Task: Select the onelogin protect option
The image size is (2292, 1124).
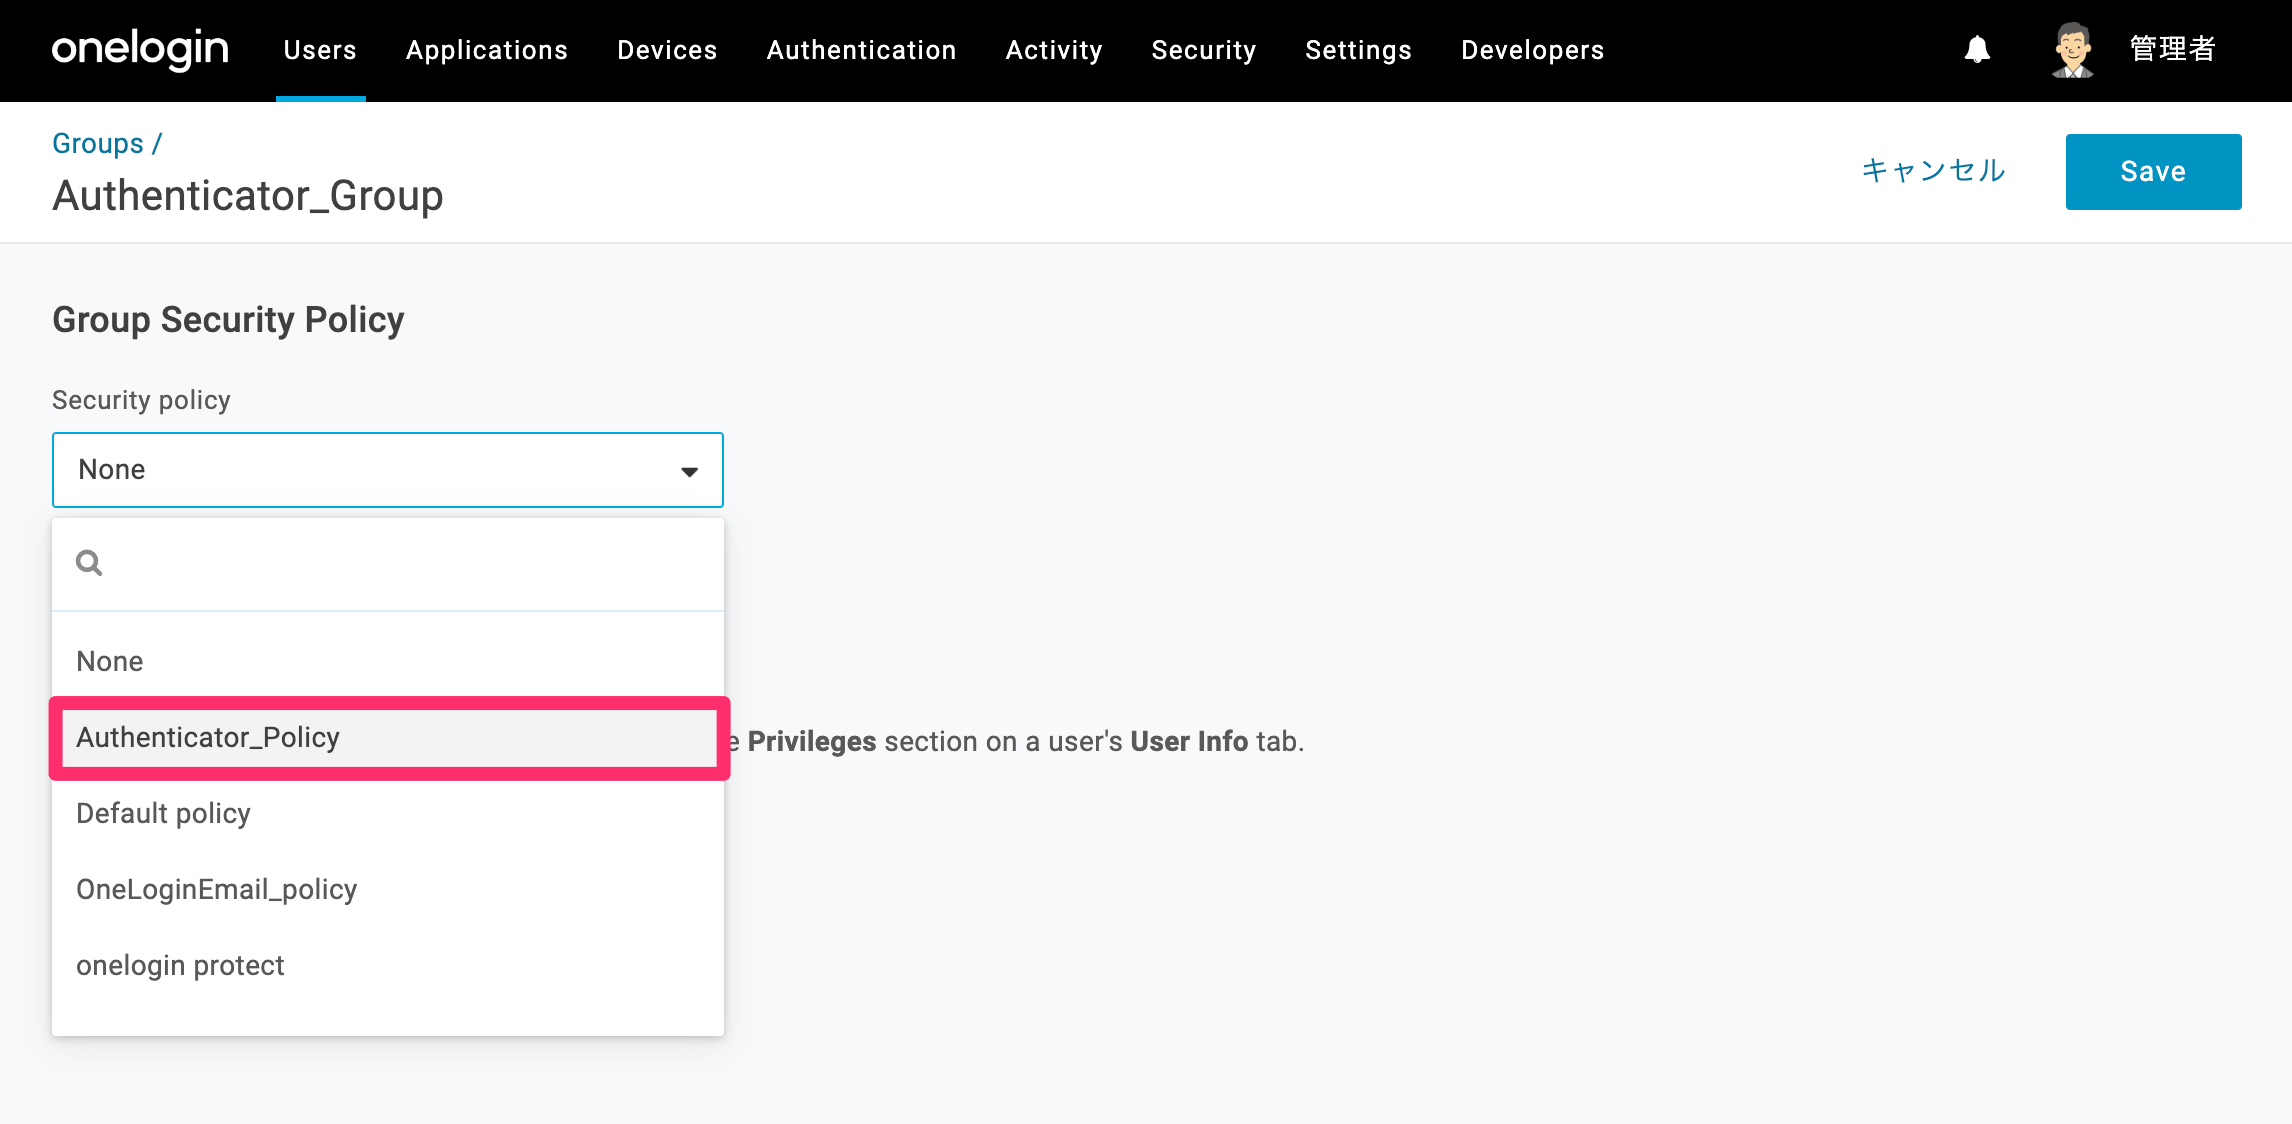Action: [388, 965]
